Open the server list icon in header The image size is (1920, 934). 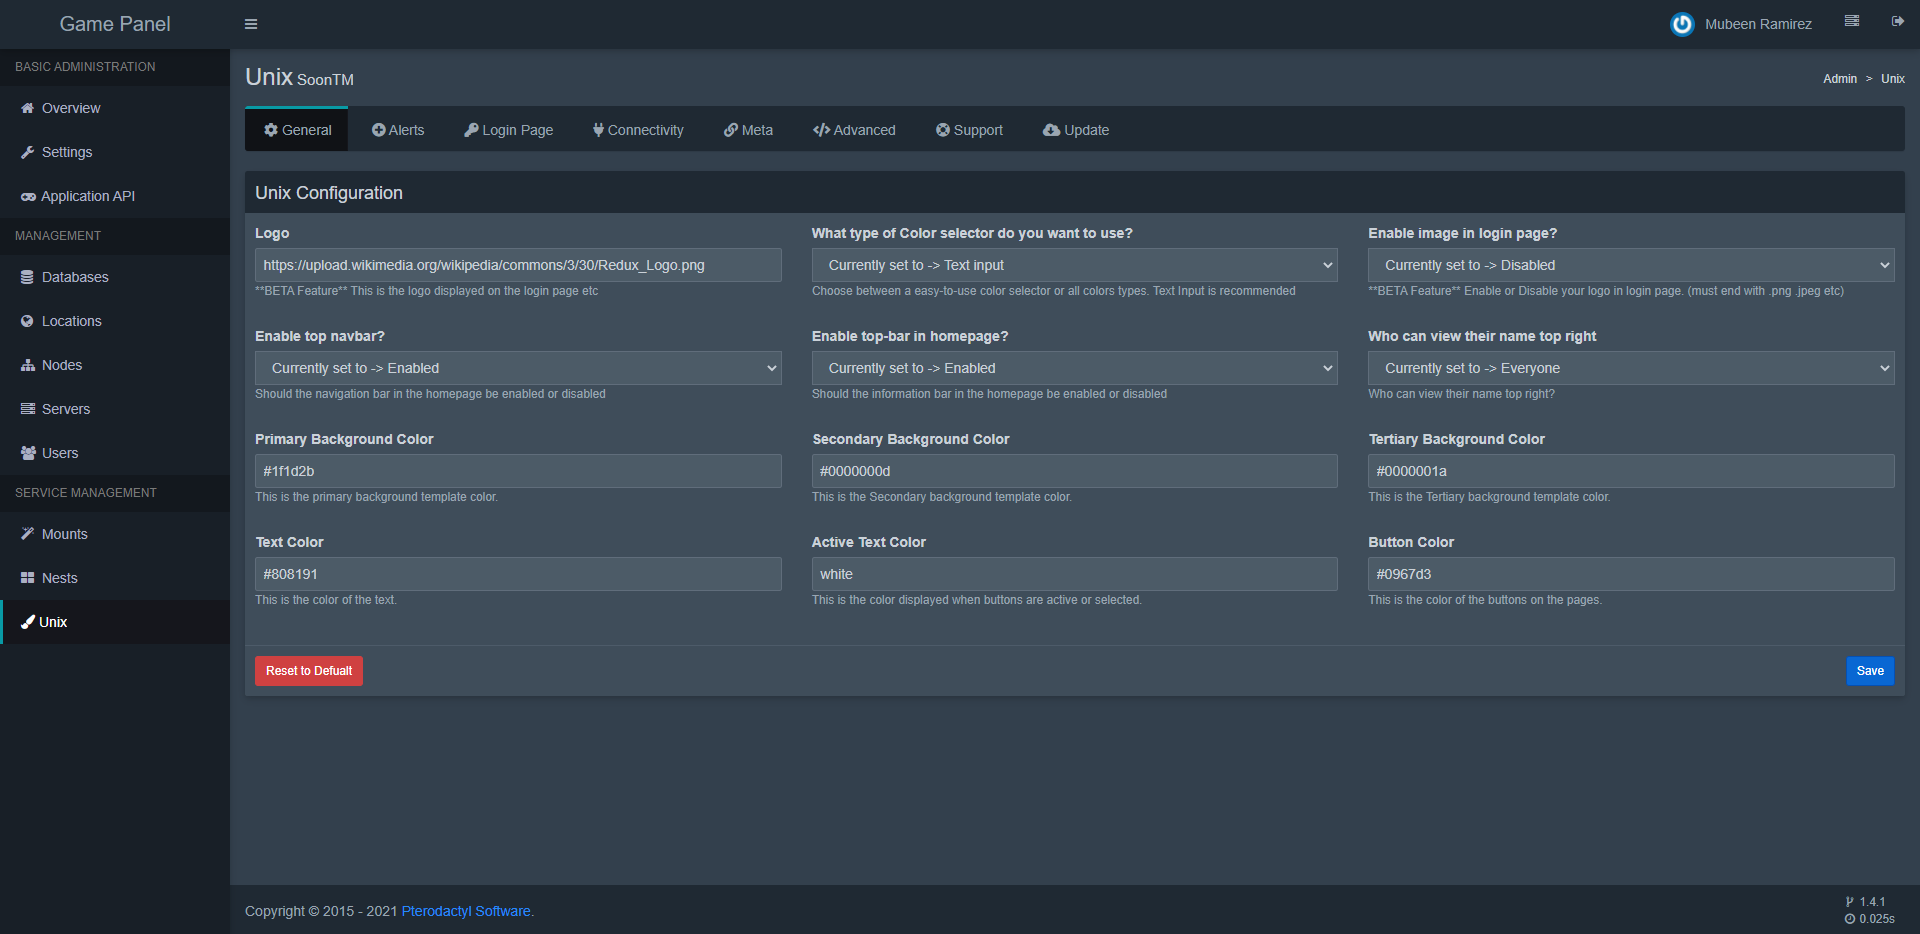coord(1852,21)
